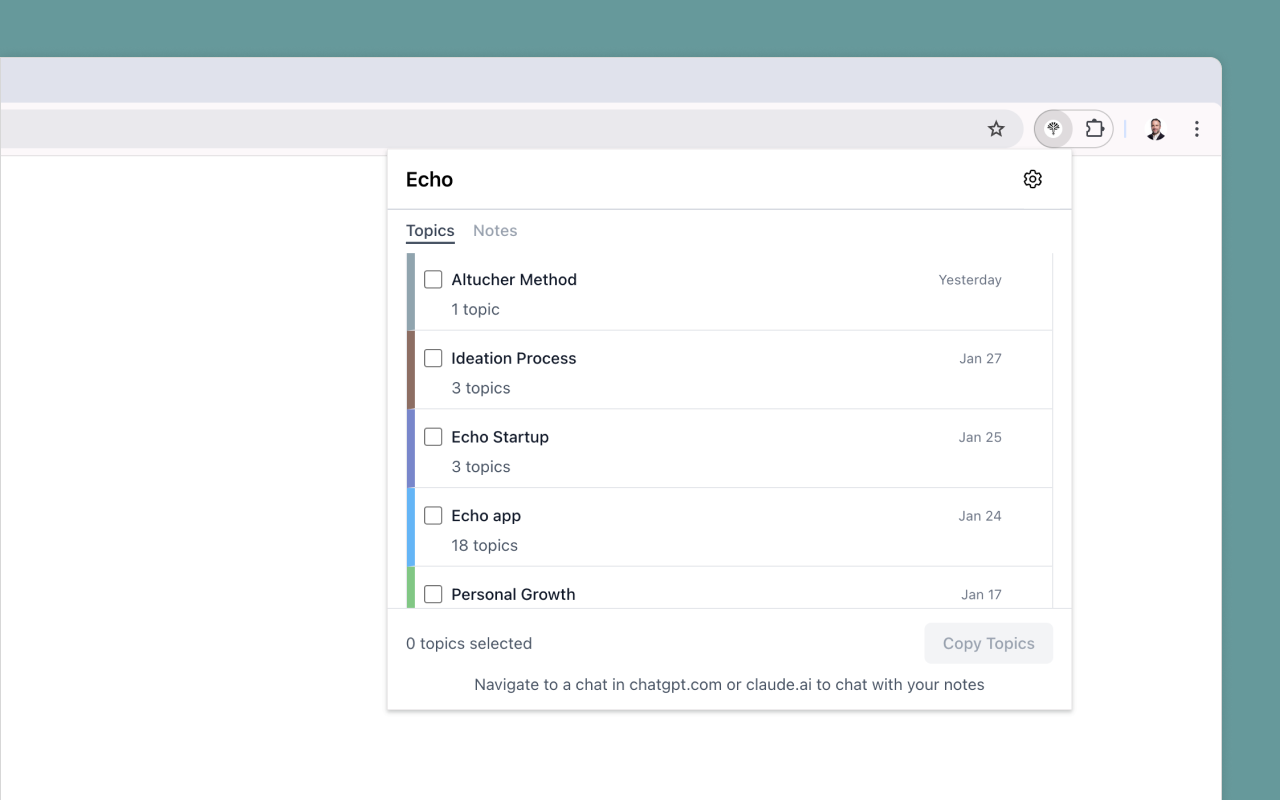This screenshot has height=800, width=1280.
Task: Click the Copy Topics button
Action: tap(988, 643)
